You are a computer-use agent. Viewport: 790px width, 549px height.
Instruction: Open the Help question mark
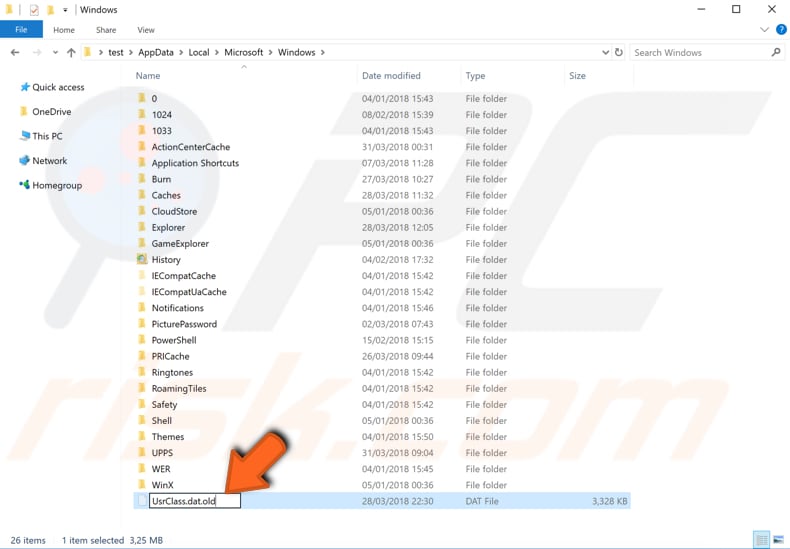781,30
